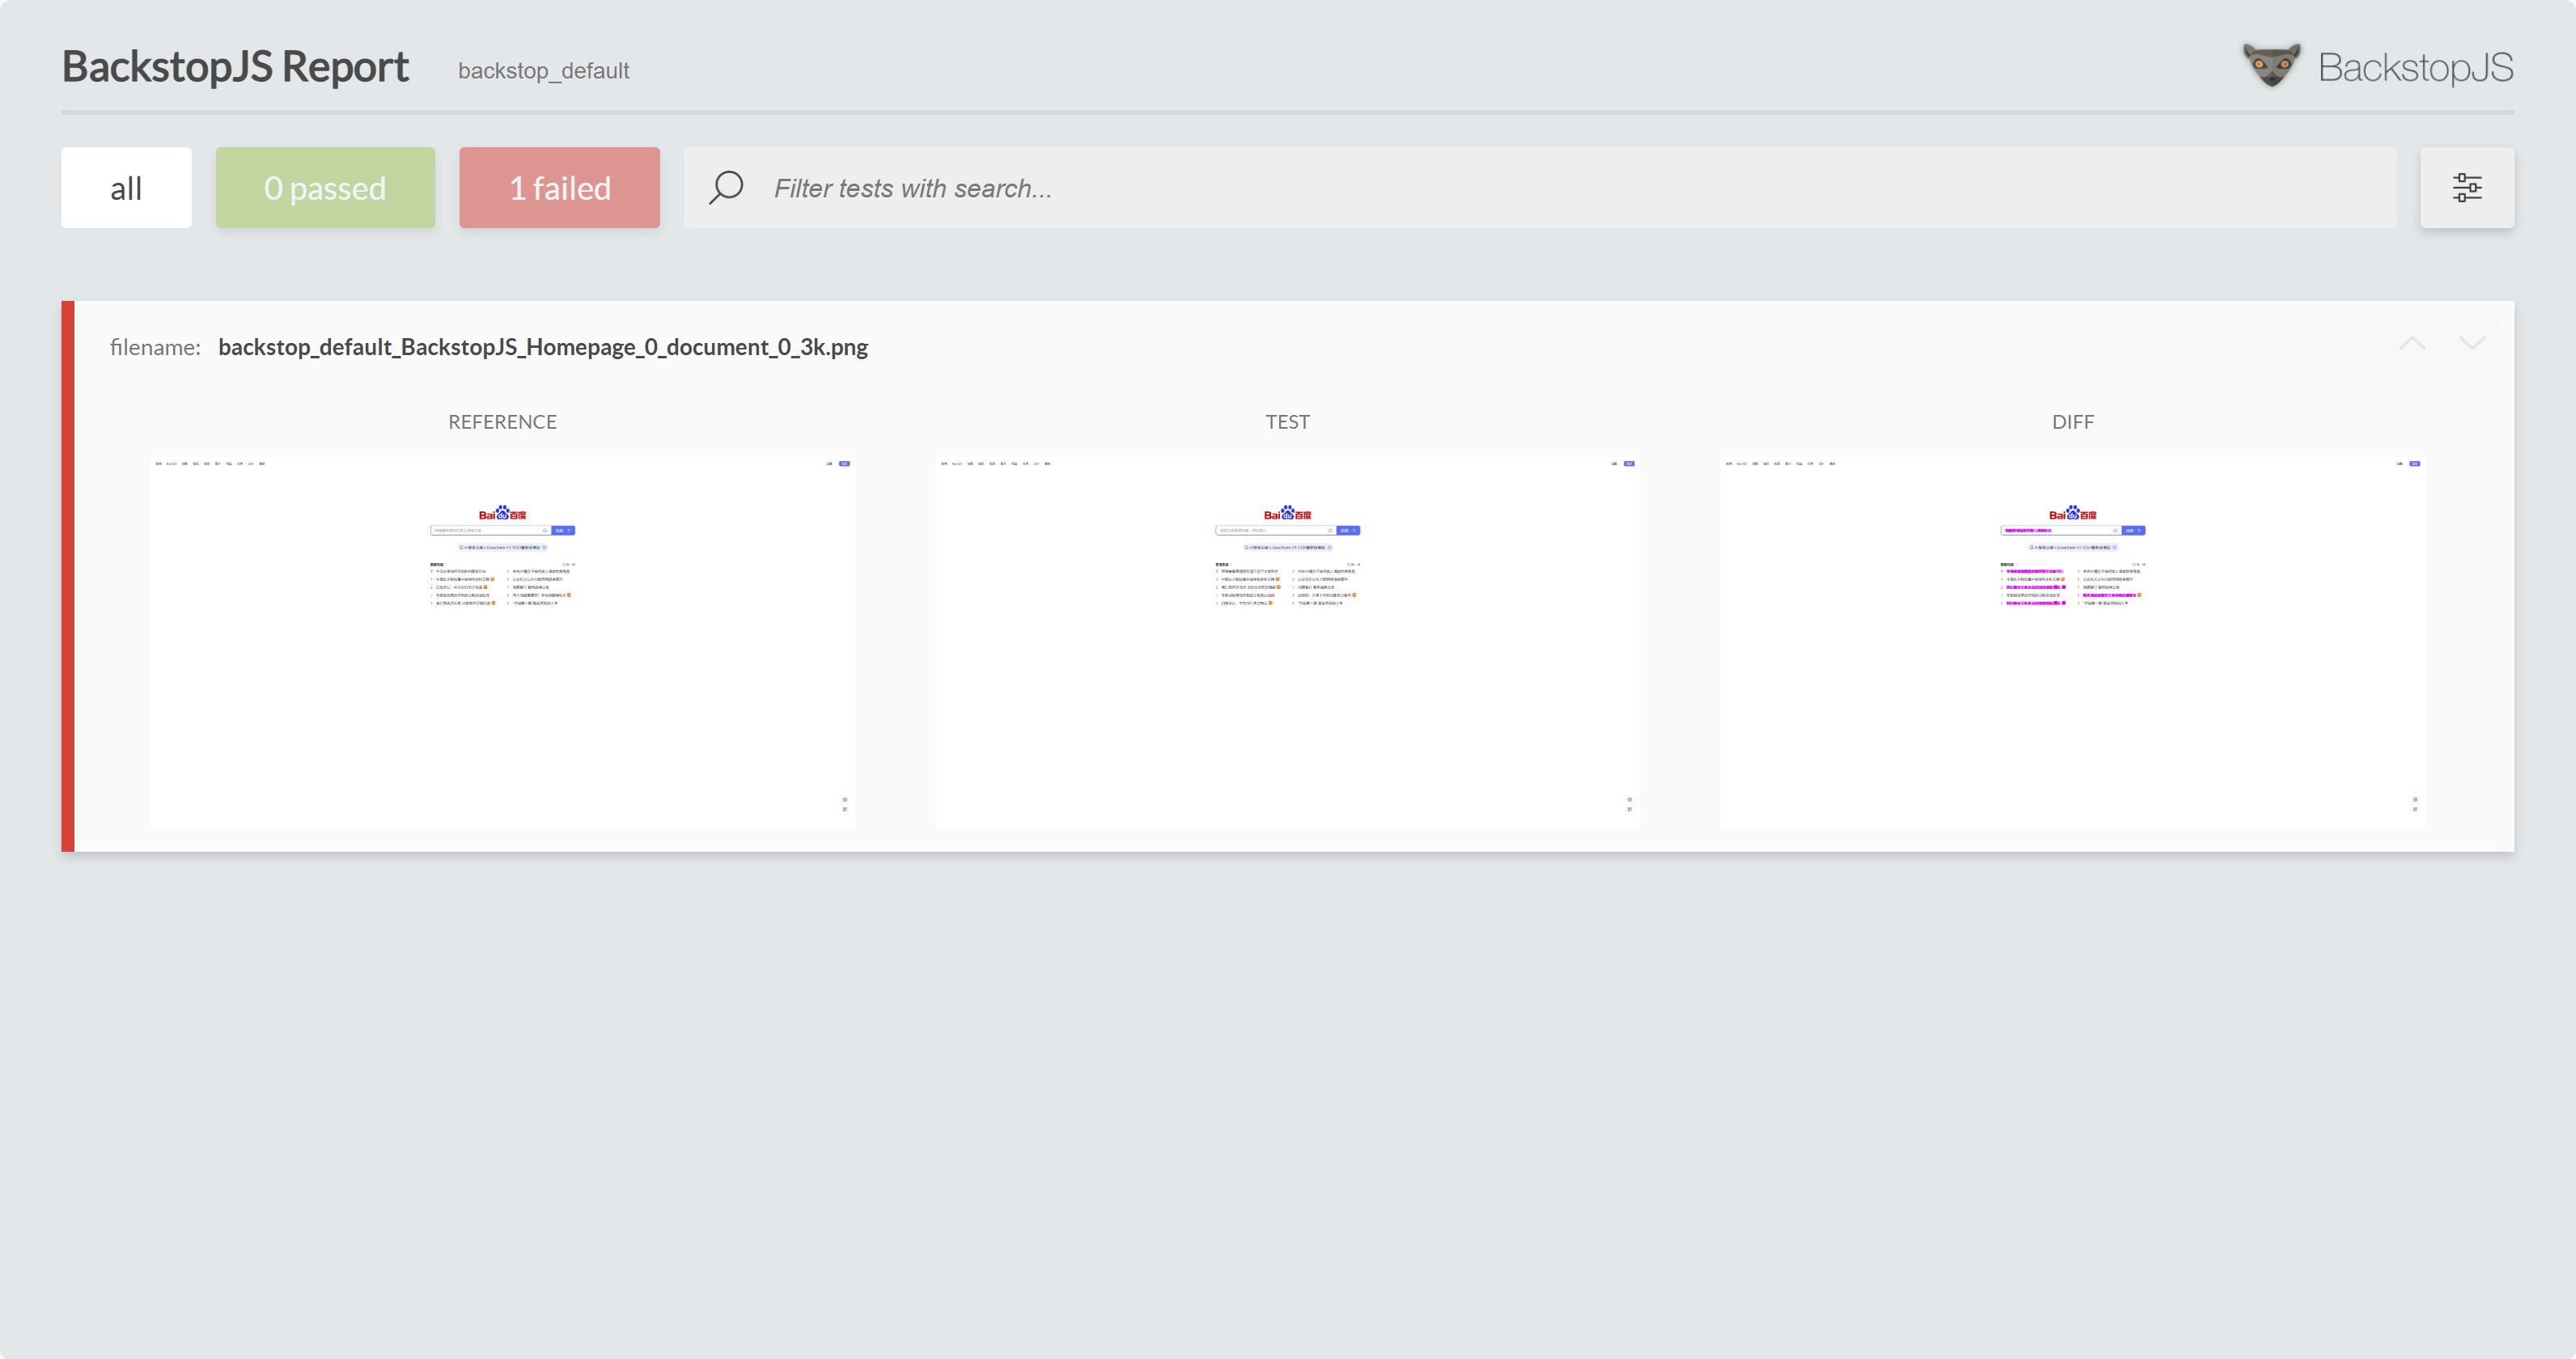2576x1359 pixels.
Task: Show all tests with 'all' filter
Action: (126, 188)
